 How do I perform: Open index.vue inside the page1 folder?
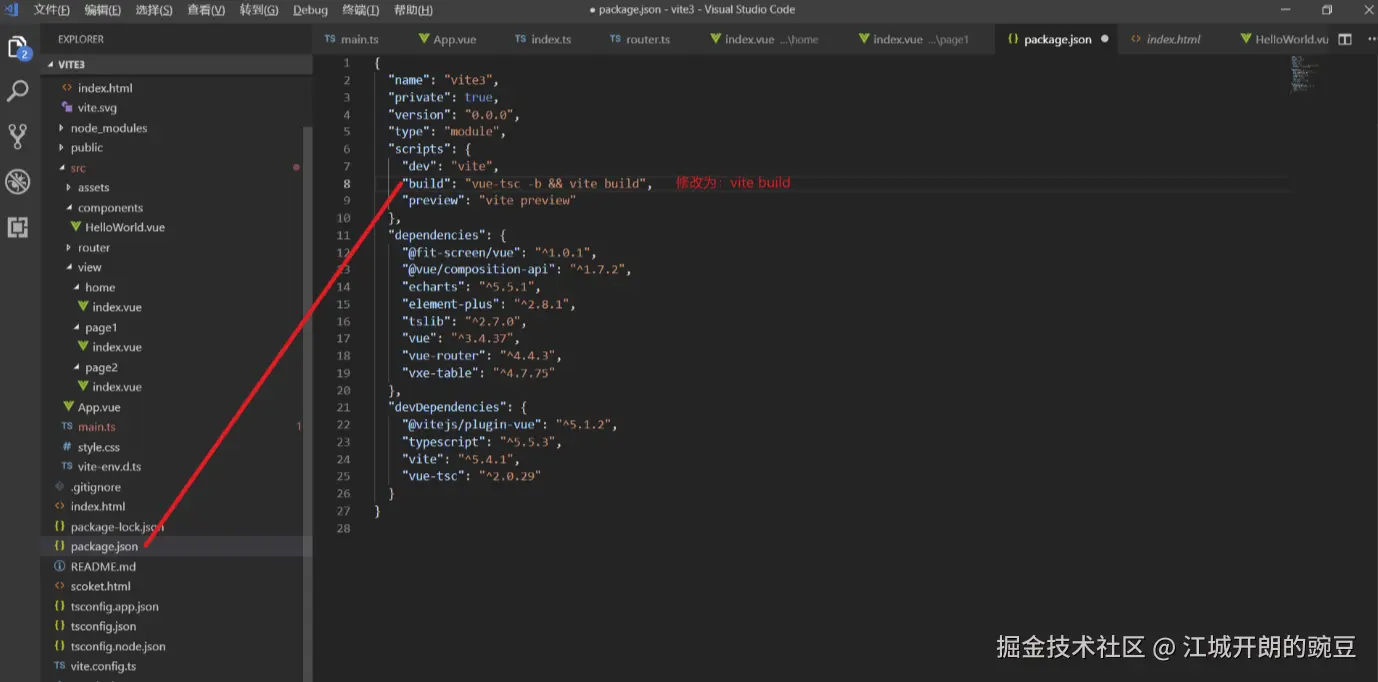[117, 347]
